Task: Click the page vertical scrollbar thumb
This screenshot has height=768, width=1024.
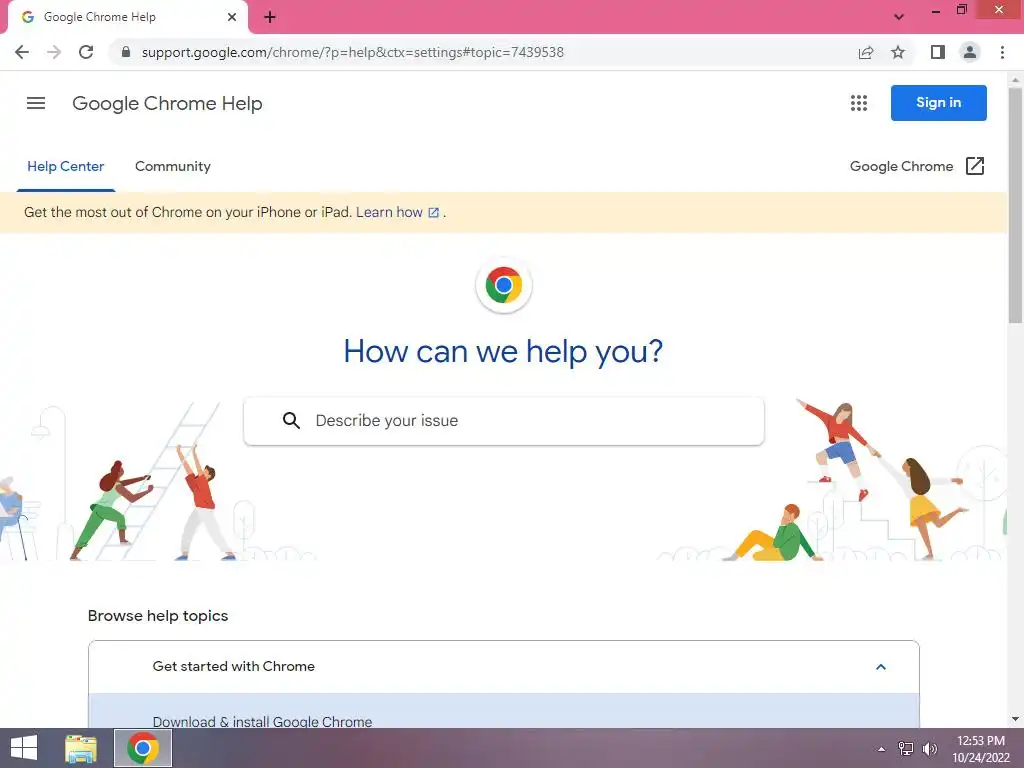Action: [x=1015, y=206]
